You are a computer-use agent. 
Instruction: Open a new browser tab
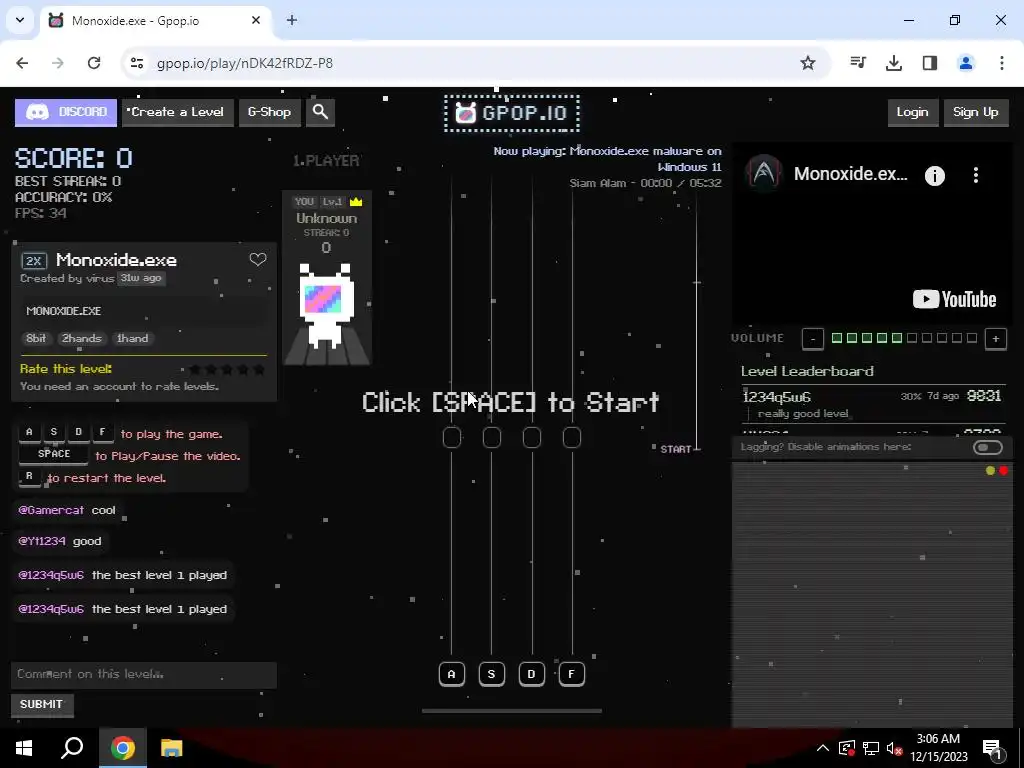pyautogui.click(x=292, y=20)
